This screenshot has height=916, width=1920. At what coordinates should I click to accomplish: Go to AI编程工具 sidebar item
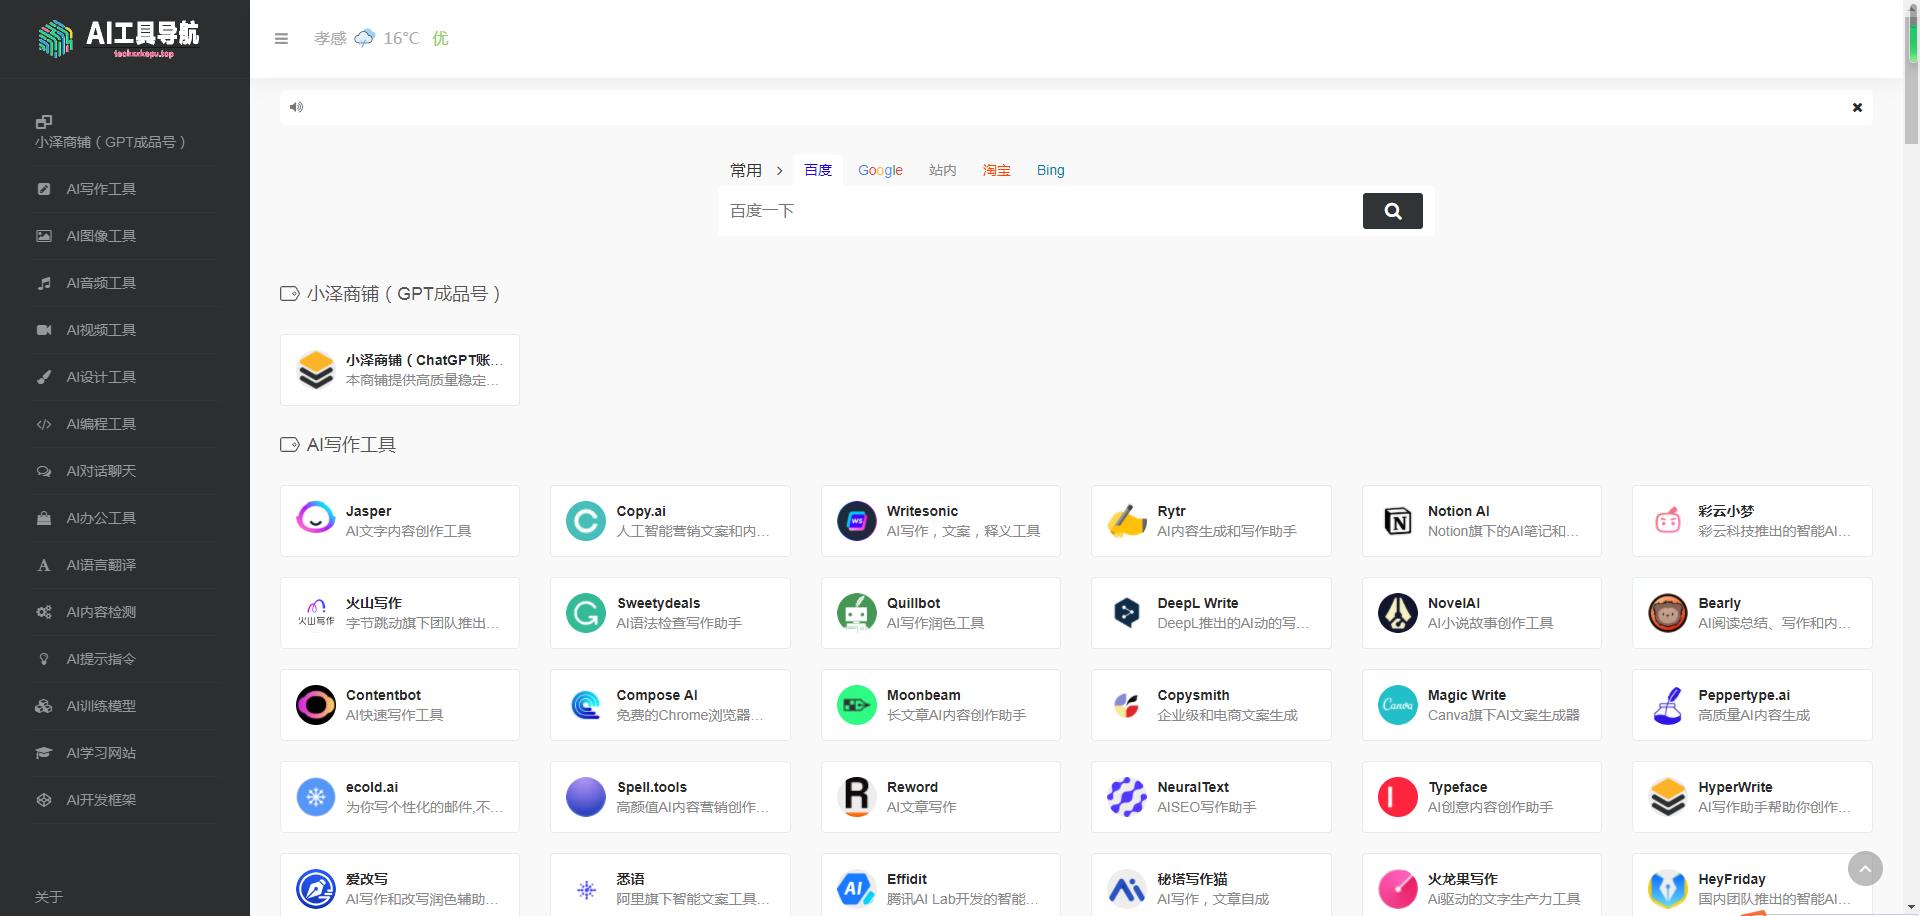tap(101, 424)
